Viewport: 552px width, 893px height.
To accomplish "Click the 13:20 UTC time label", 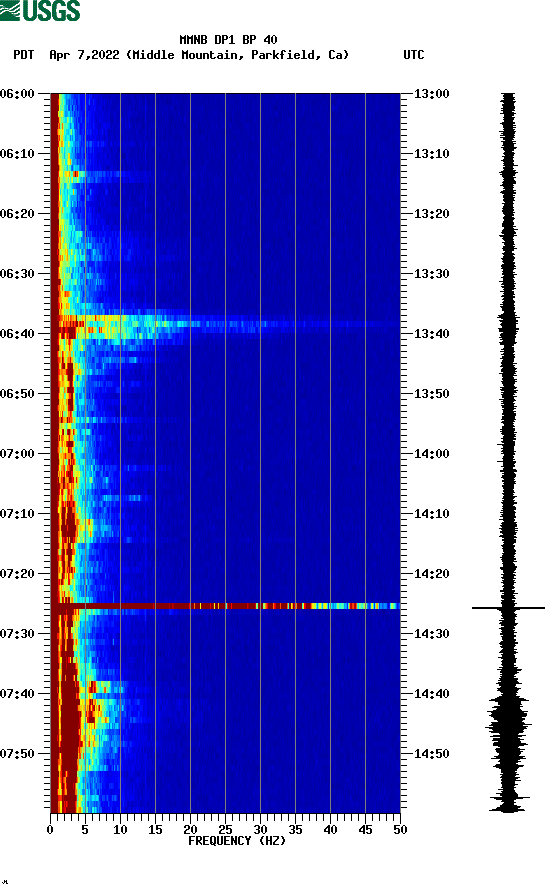I will (431, 214).
